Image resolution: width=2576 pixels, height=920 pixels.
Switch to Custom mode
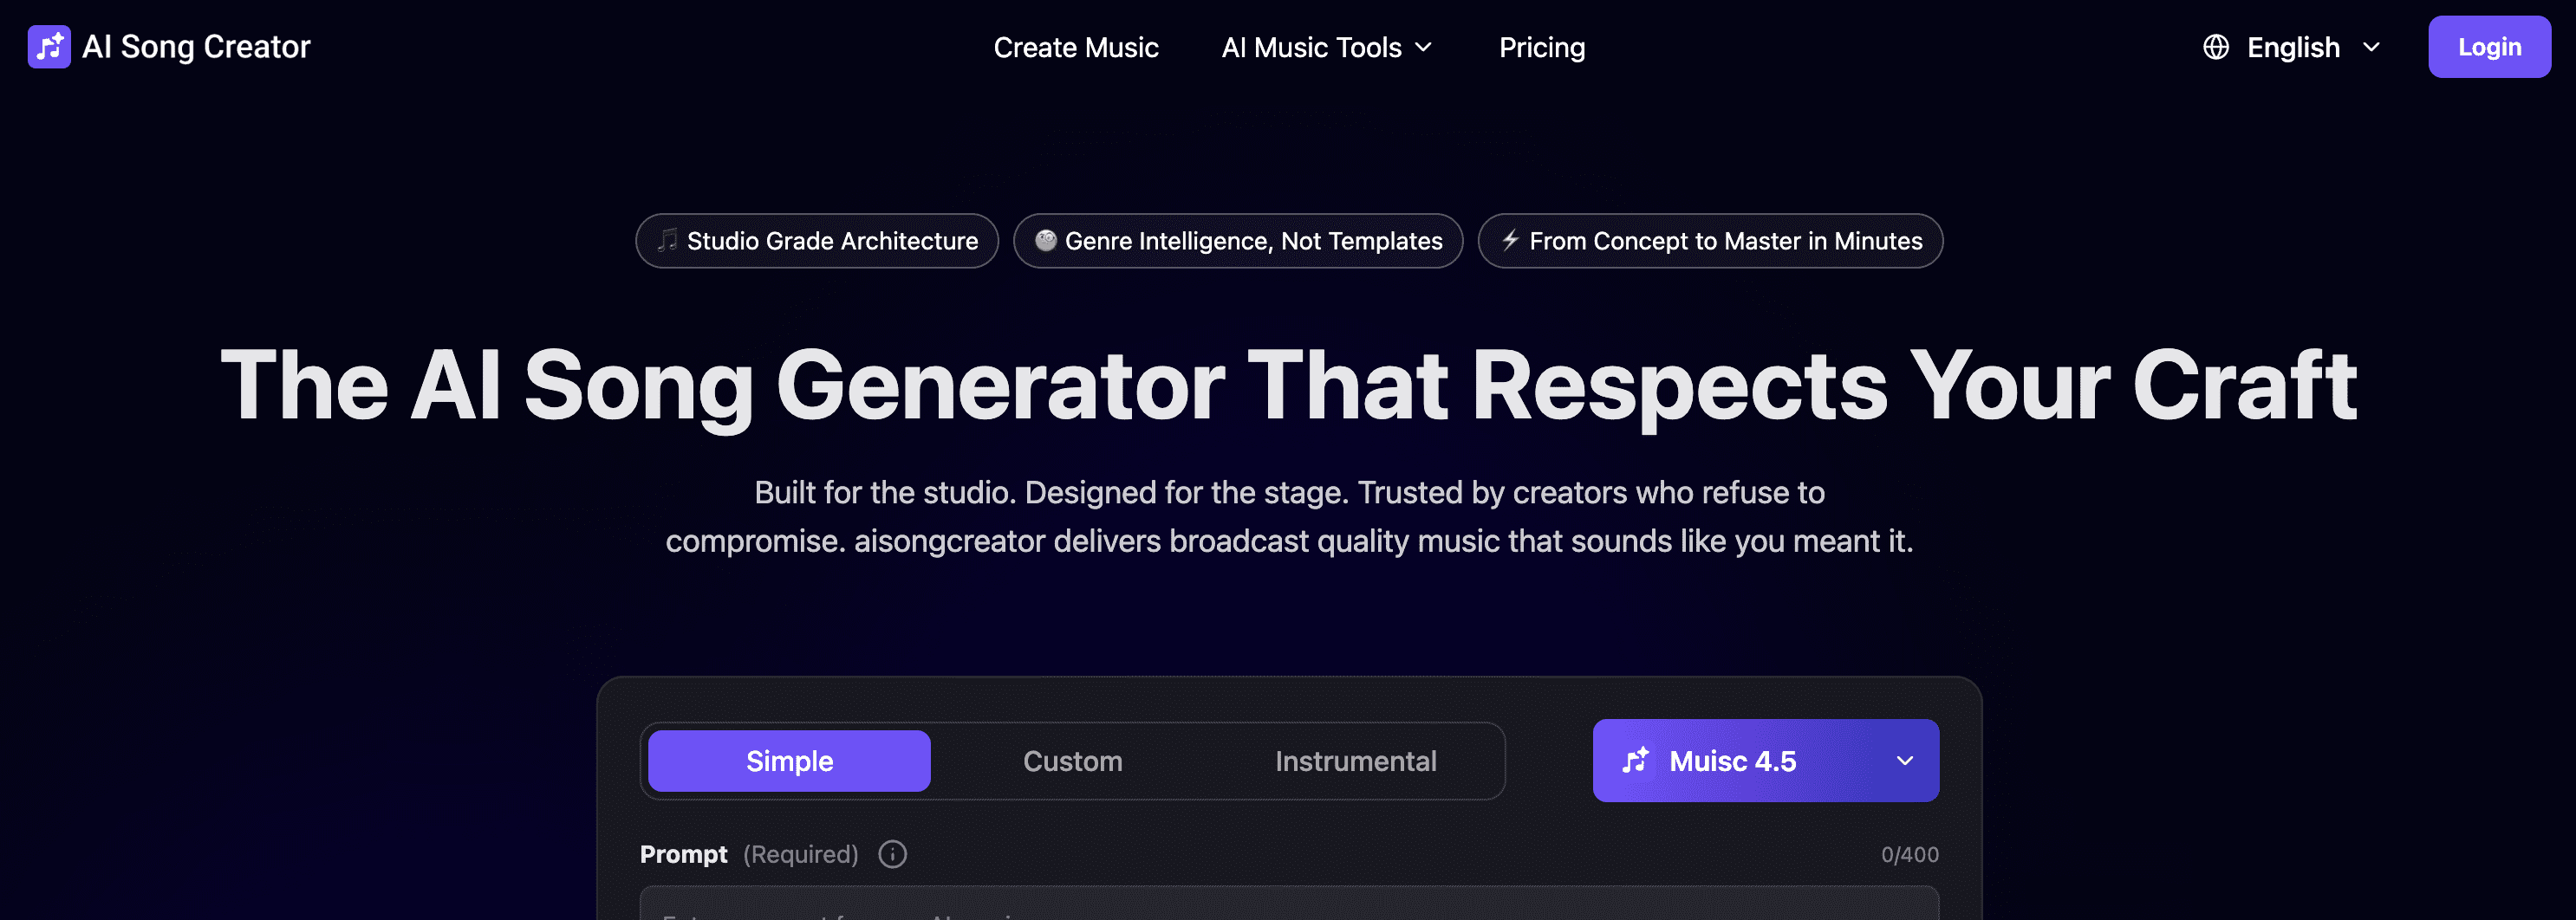point(1072,760)
